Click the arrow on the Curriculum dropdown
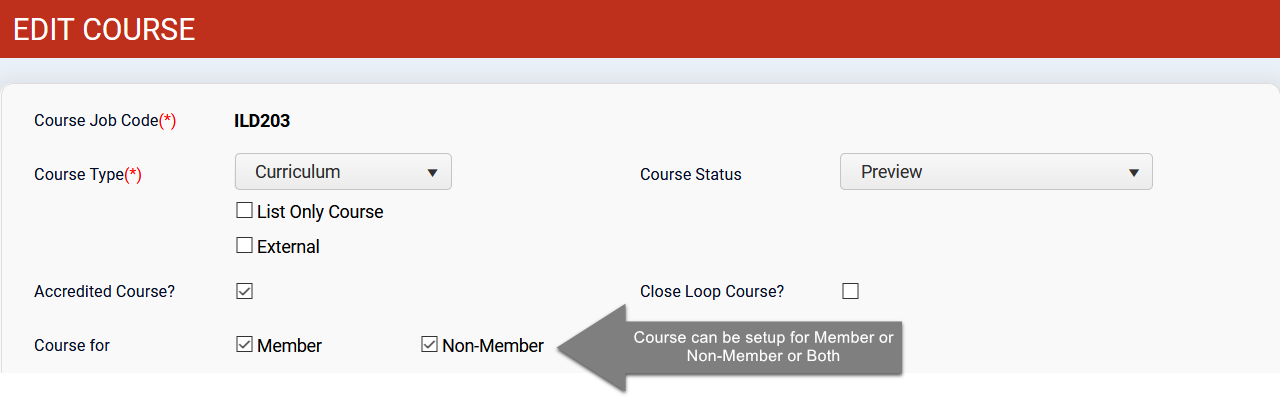Screen dimensions: 1280x400 (x=432, y=173)
